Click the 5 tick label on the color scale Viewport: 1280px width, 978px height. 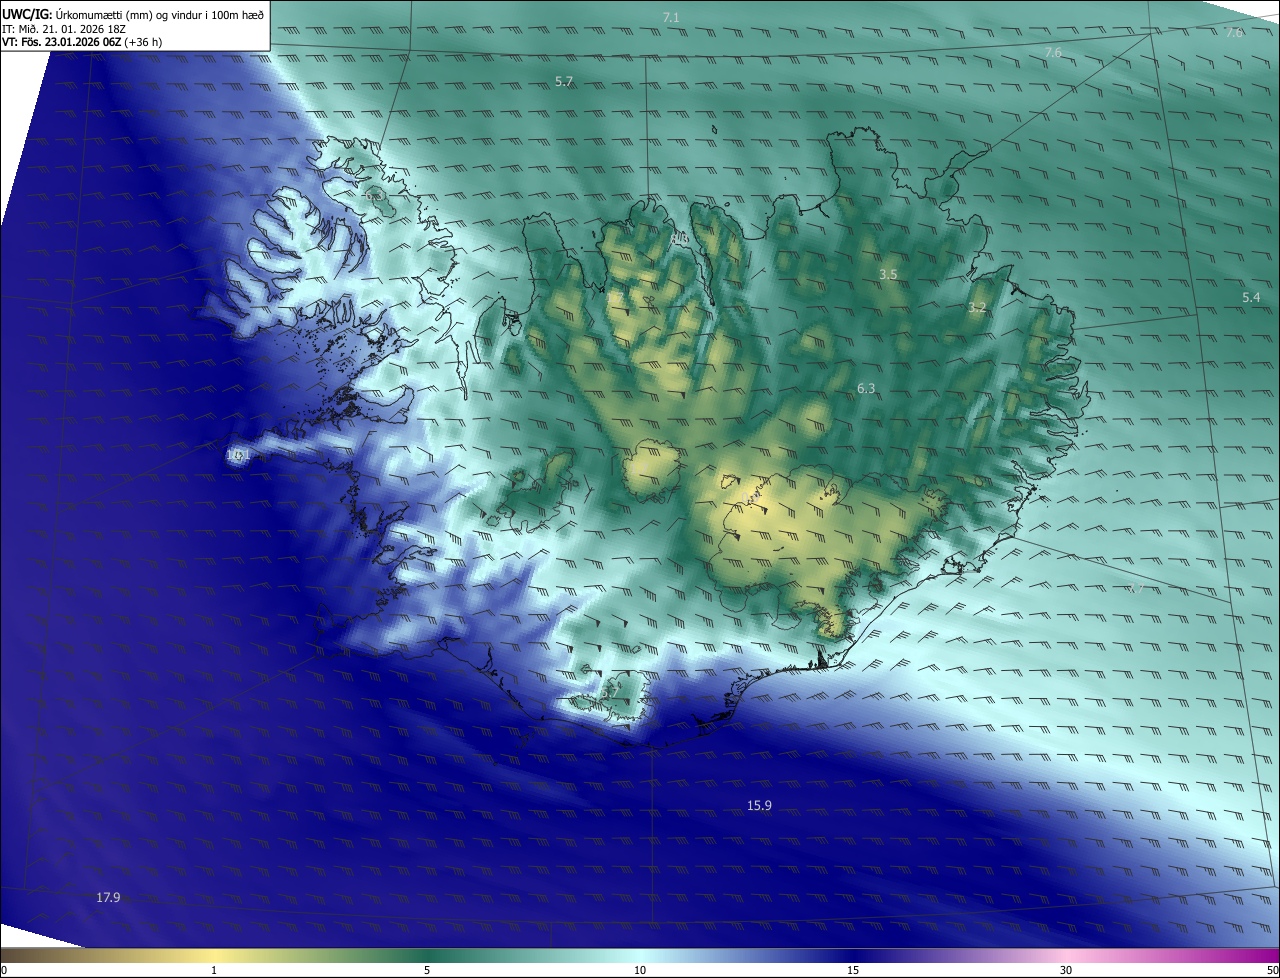[x=427, y=970]
